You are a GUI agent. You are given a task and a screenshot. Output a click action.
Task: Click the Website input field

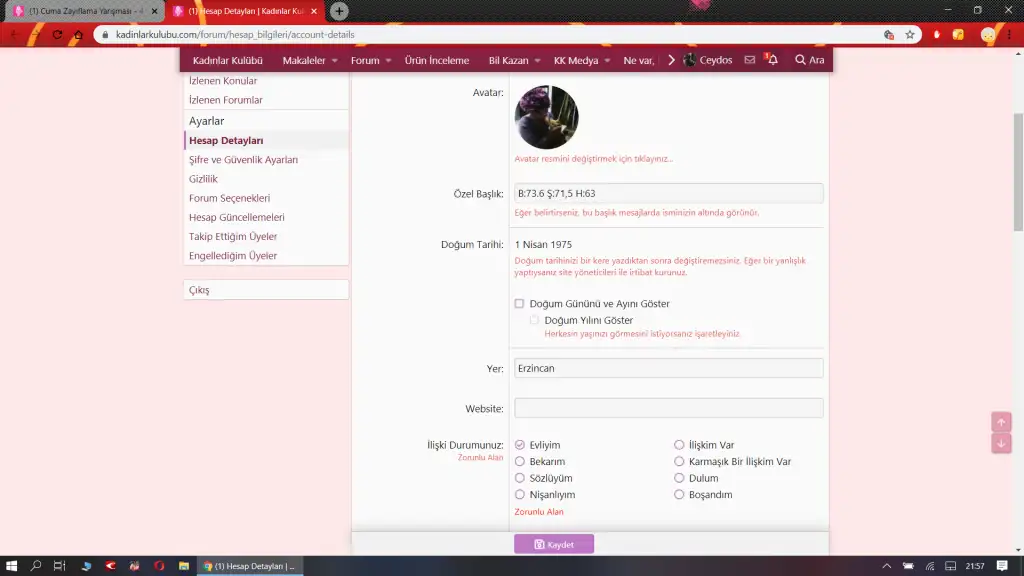668,408
